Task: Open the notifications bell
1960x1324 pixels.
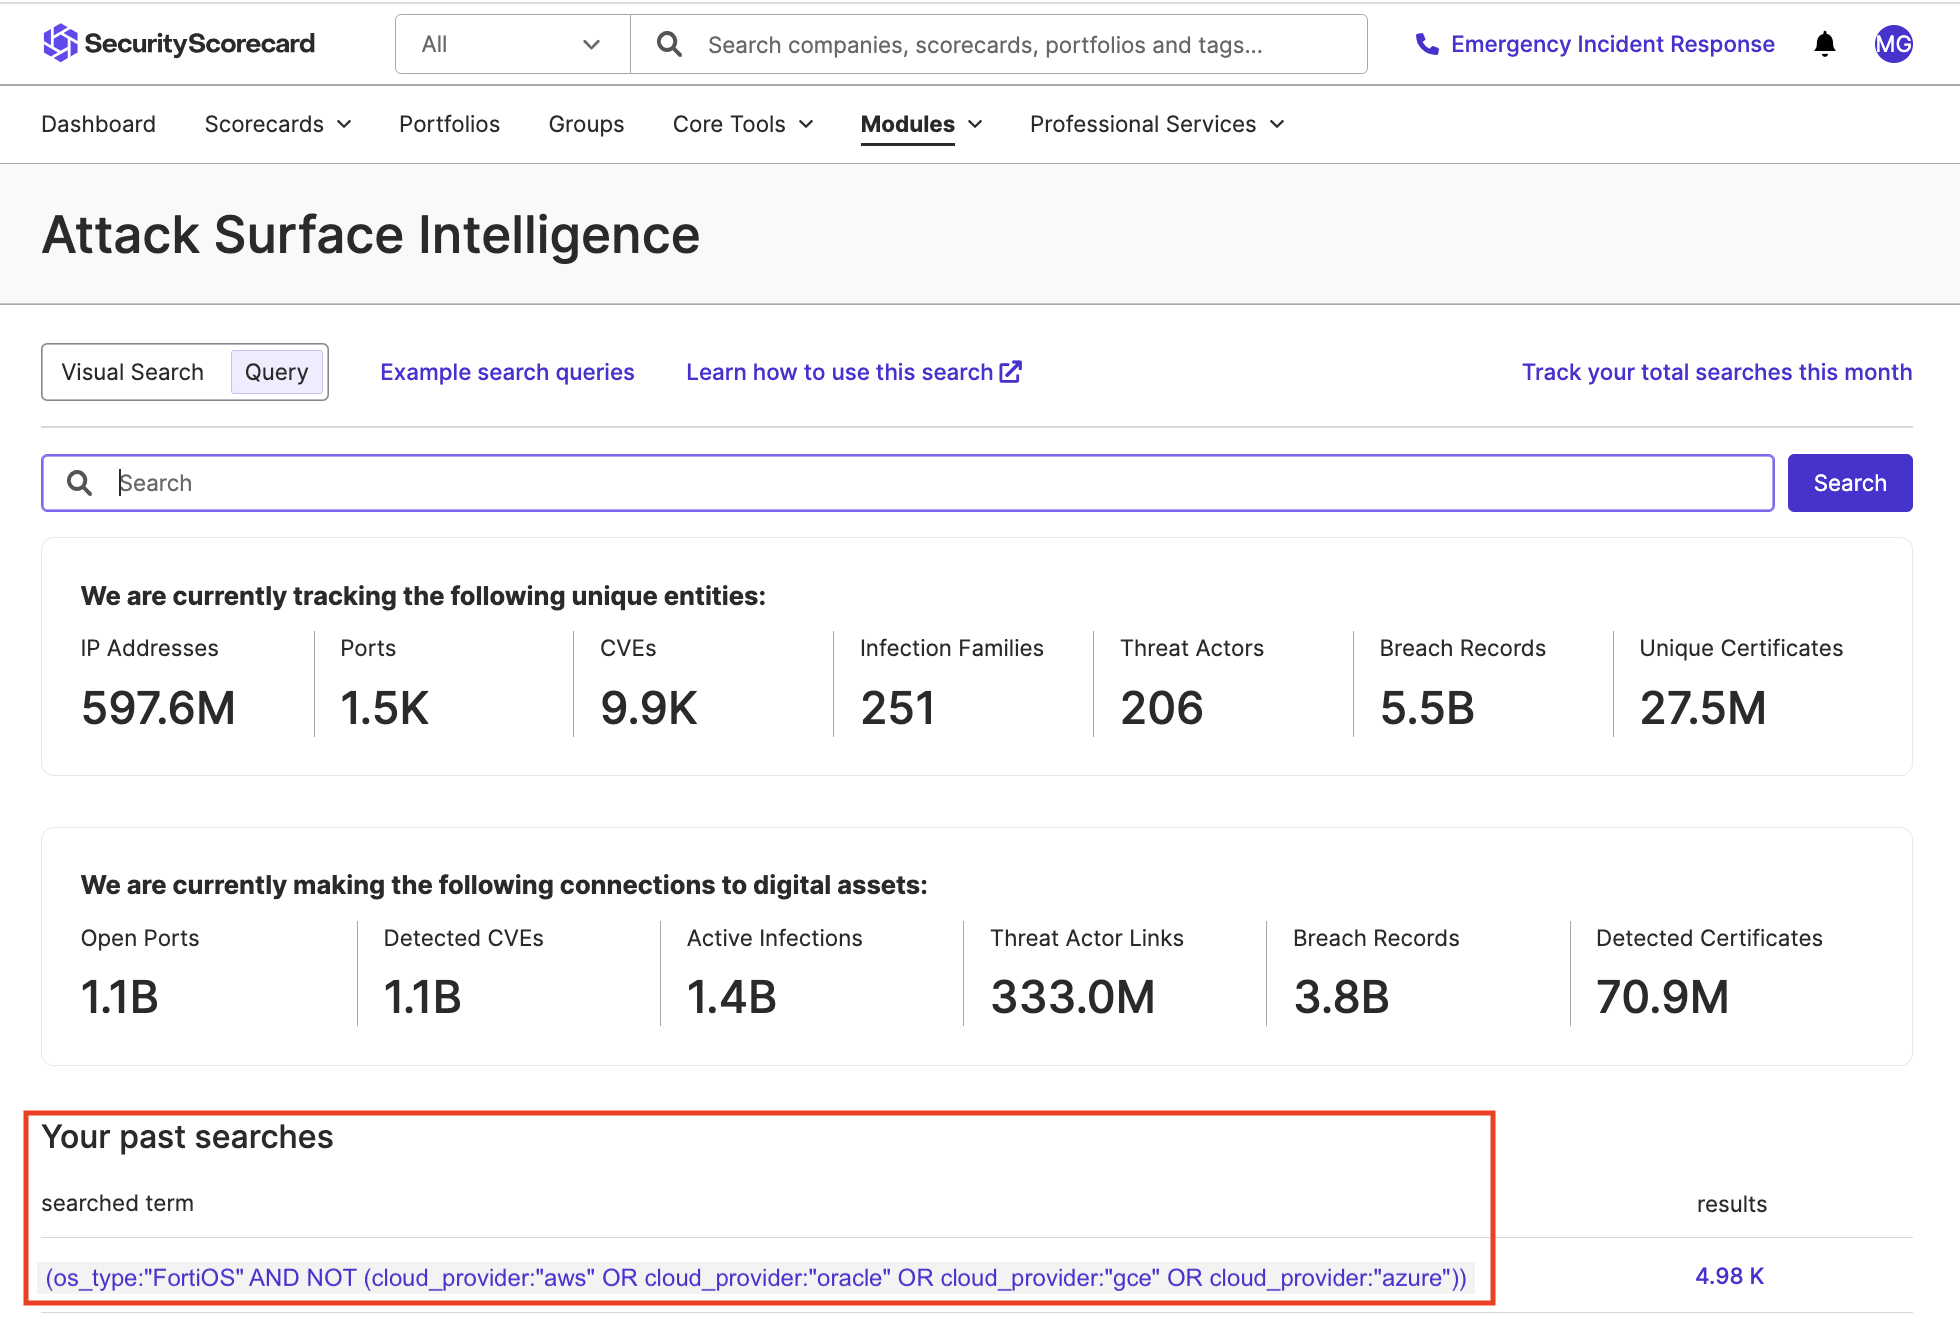Action: 1824,44
